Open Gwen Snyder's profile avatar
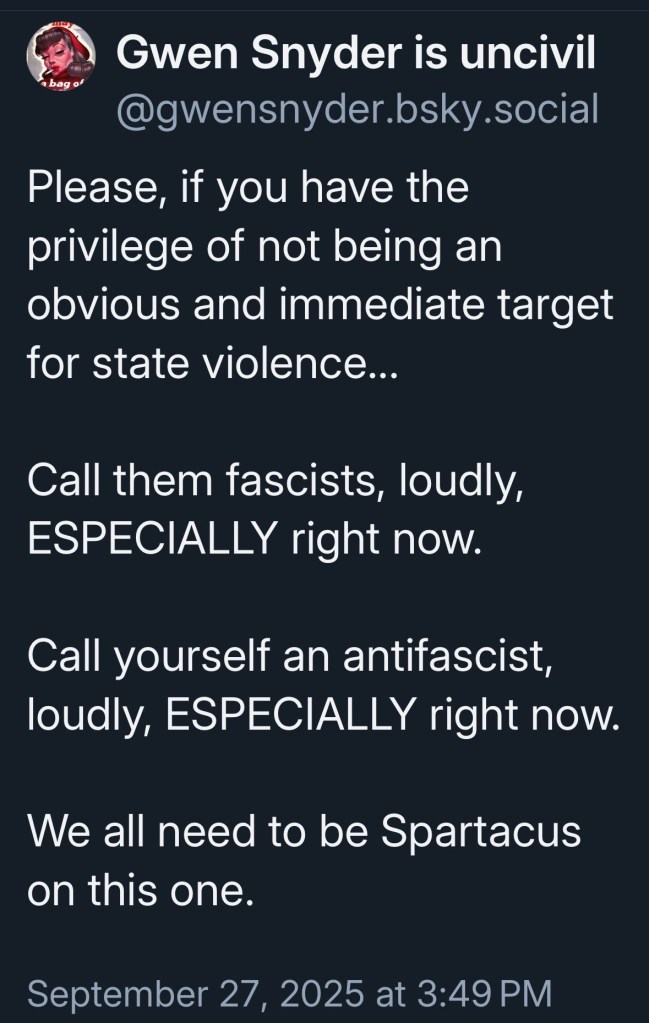 (x=60, y=60)
